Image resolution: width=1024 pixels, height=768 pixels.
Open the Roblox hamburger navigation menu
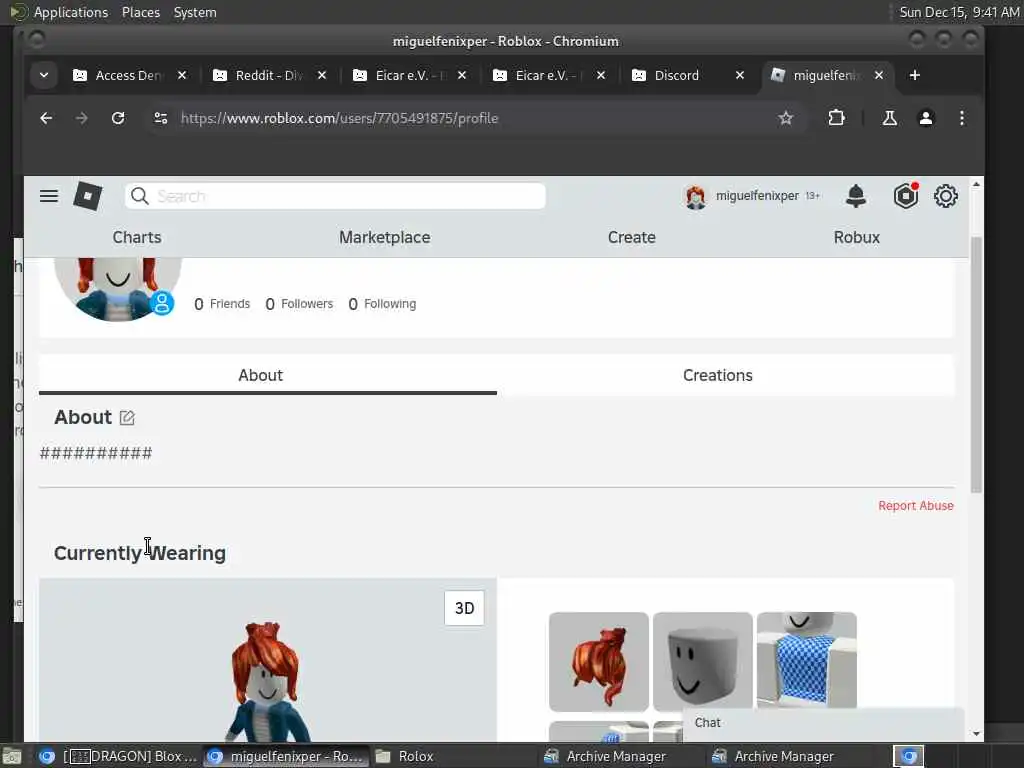coord(49,196)
